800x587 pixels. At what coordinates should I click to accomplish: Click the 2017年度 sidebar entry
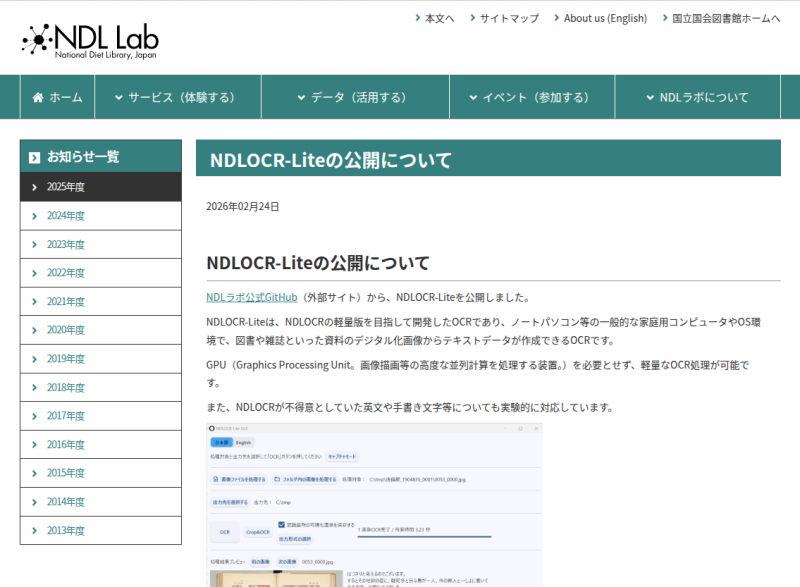tap(66, 416)
